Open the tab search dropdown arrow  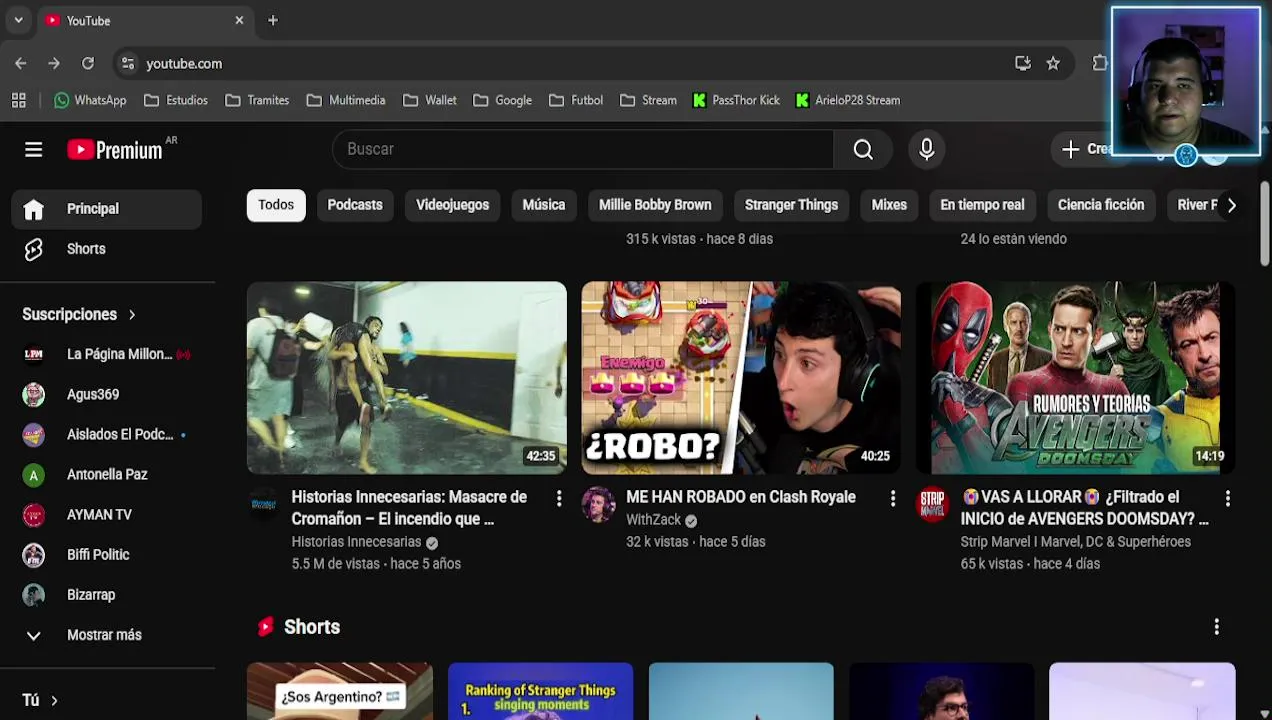click(x=18, y=20)
